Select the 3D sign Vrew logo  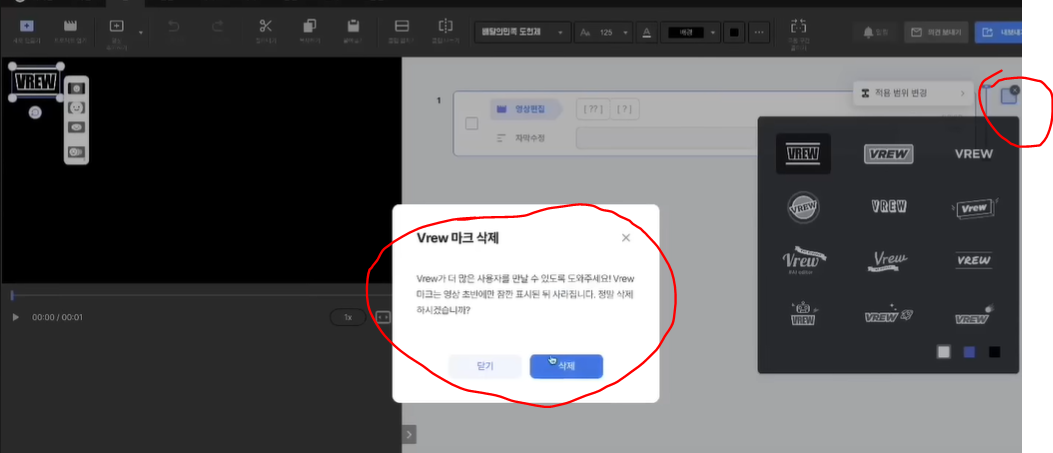coord(974,207)
